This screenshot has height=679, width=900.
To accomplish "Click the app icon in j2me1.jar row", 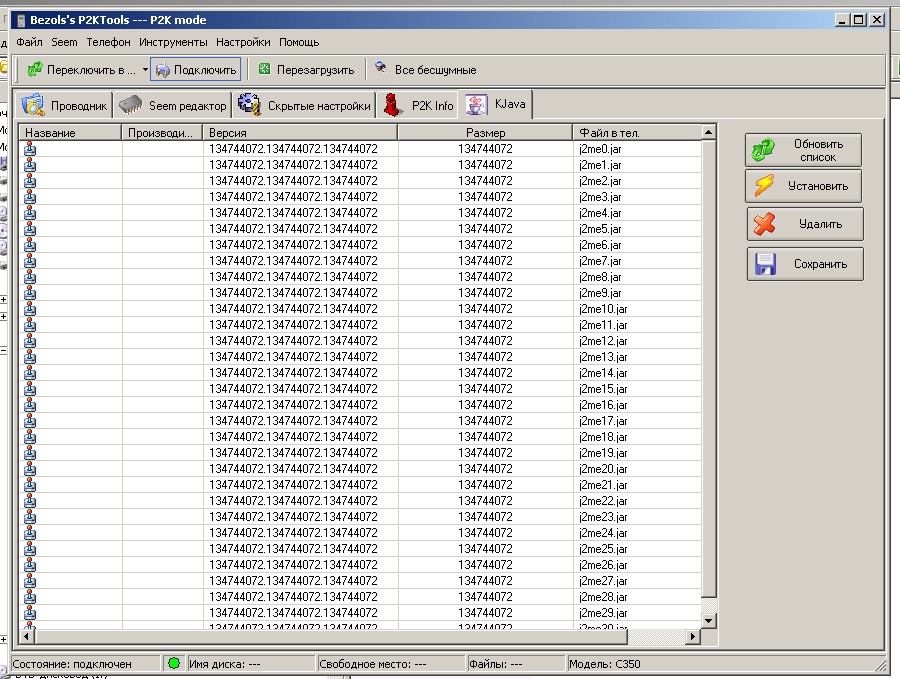I will point(30,165).
